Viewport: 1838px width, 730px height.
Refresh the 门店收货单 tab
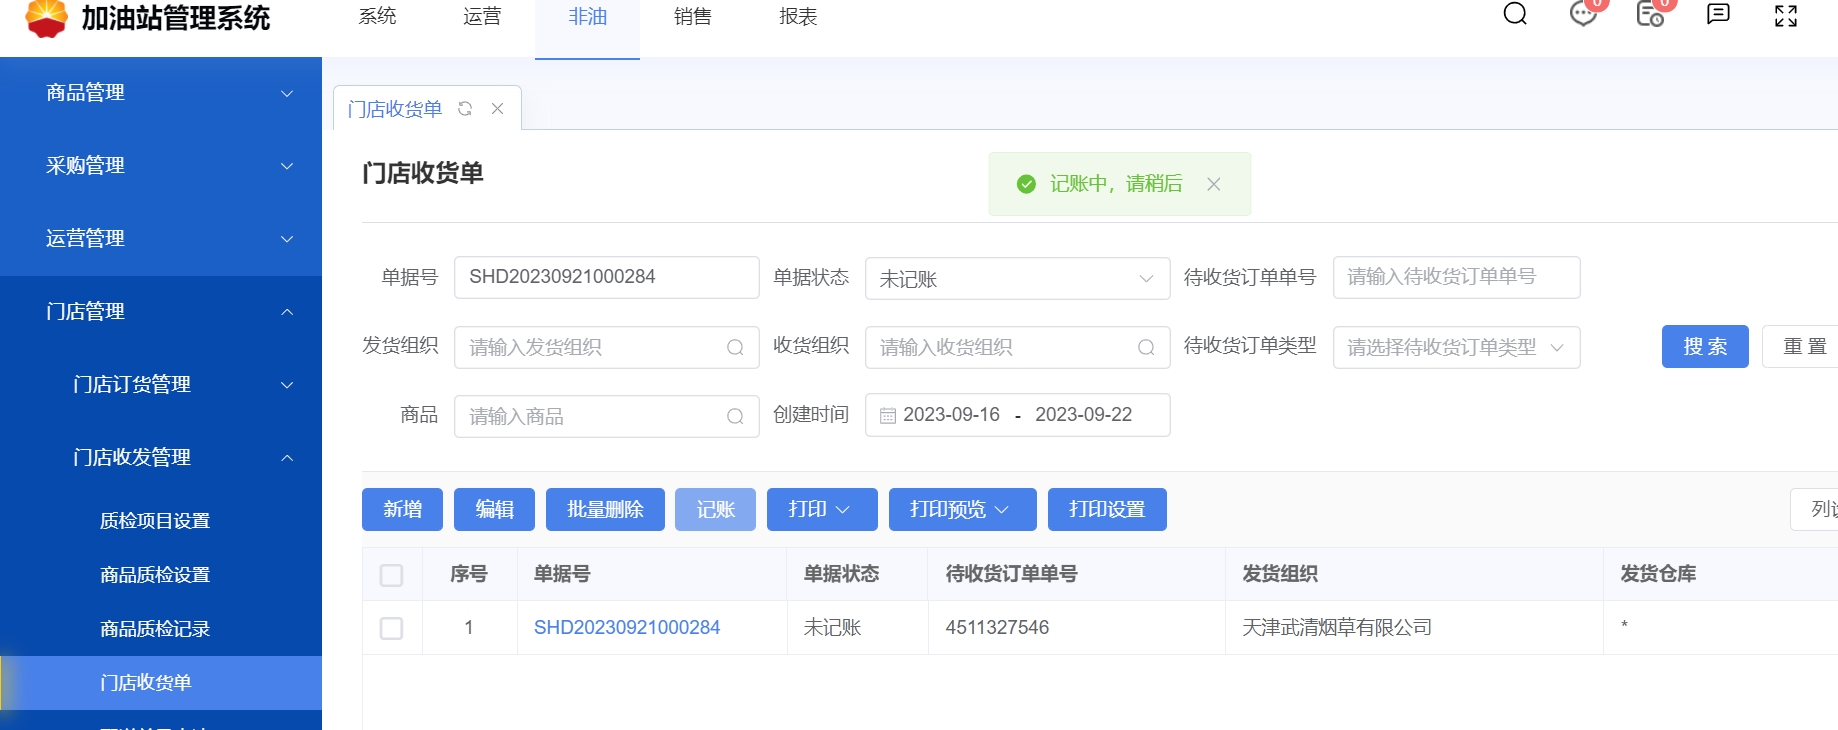[465, 109]
